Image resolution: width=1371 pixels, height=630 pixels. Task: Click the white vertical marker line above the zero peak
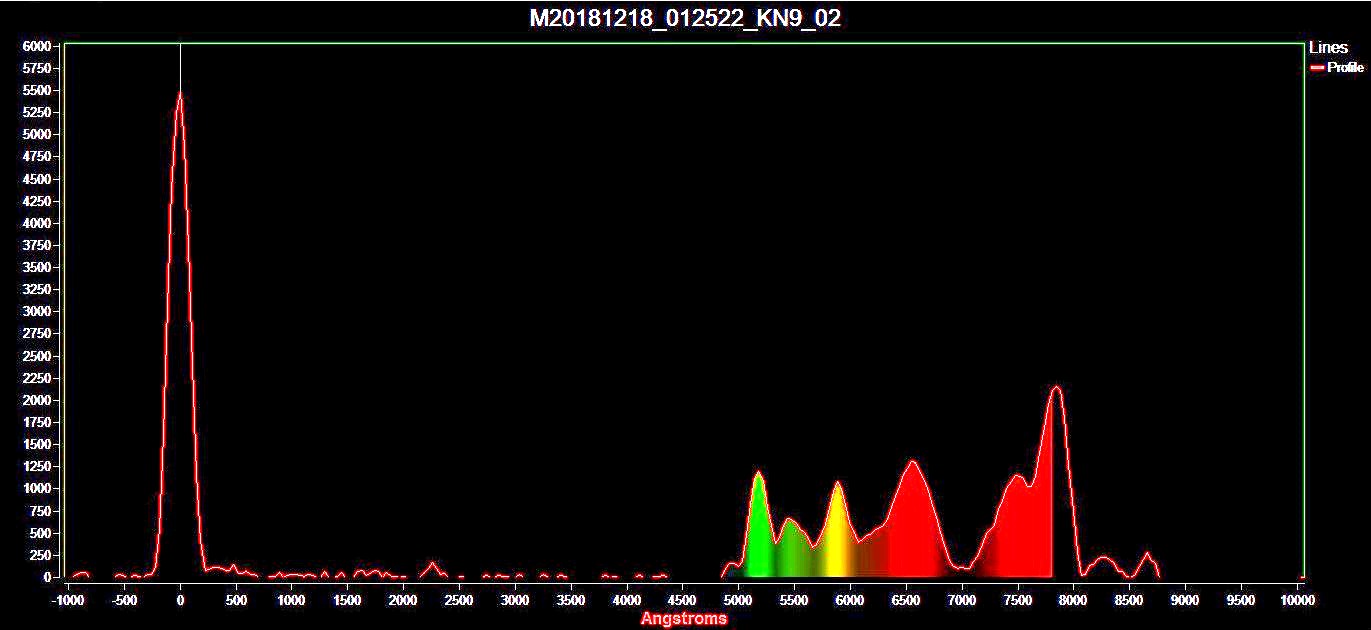180,67
